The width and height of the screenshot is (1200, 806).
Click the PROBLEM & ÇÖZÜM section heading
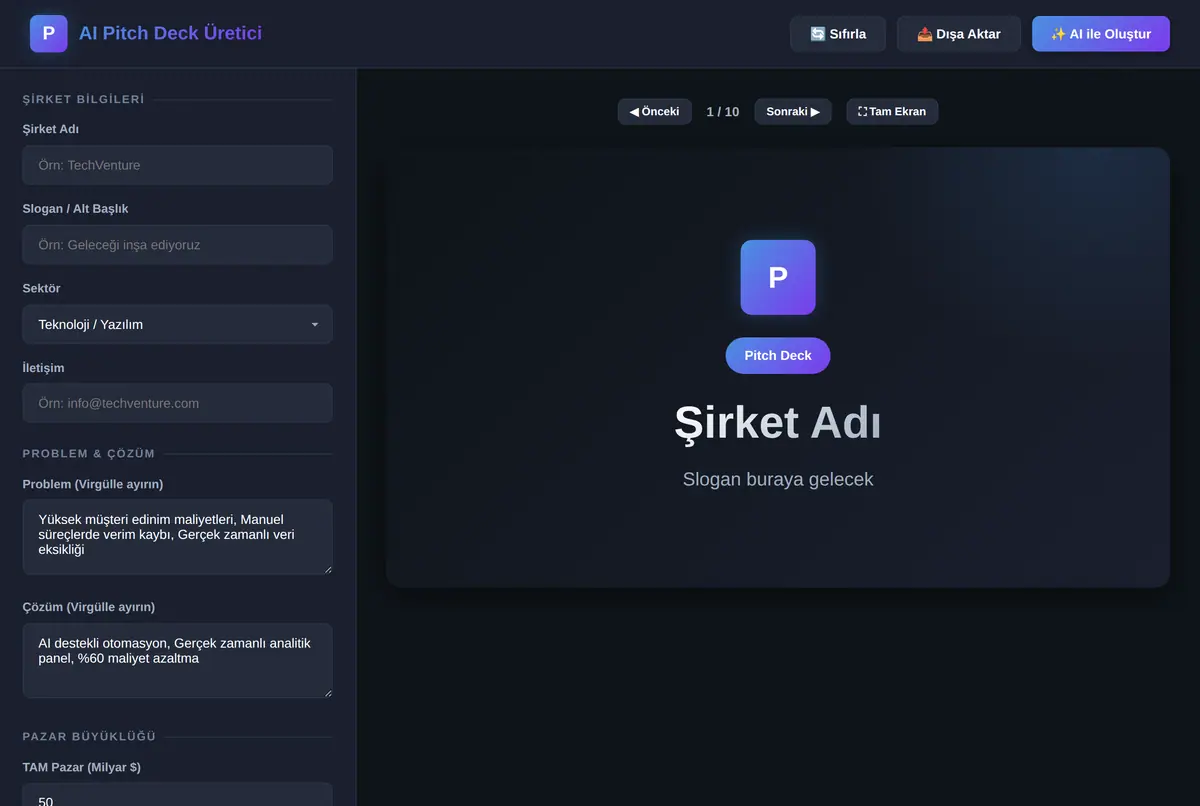[x=89, y=453]
